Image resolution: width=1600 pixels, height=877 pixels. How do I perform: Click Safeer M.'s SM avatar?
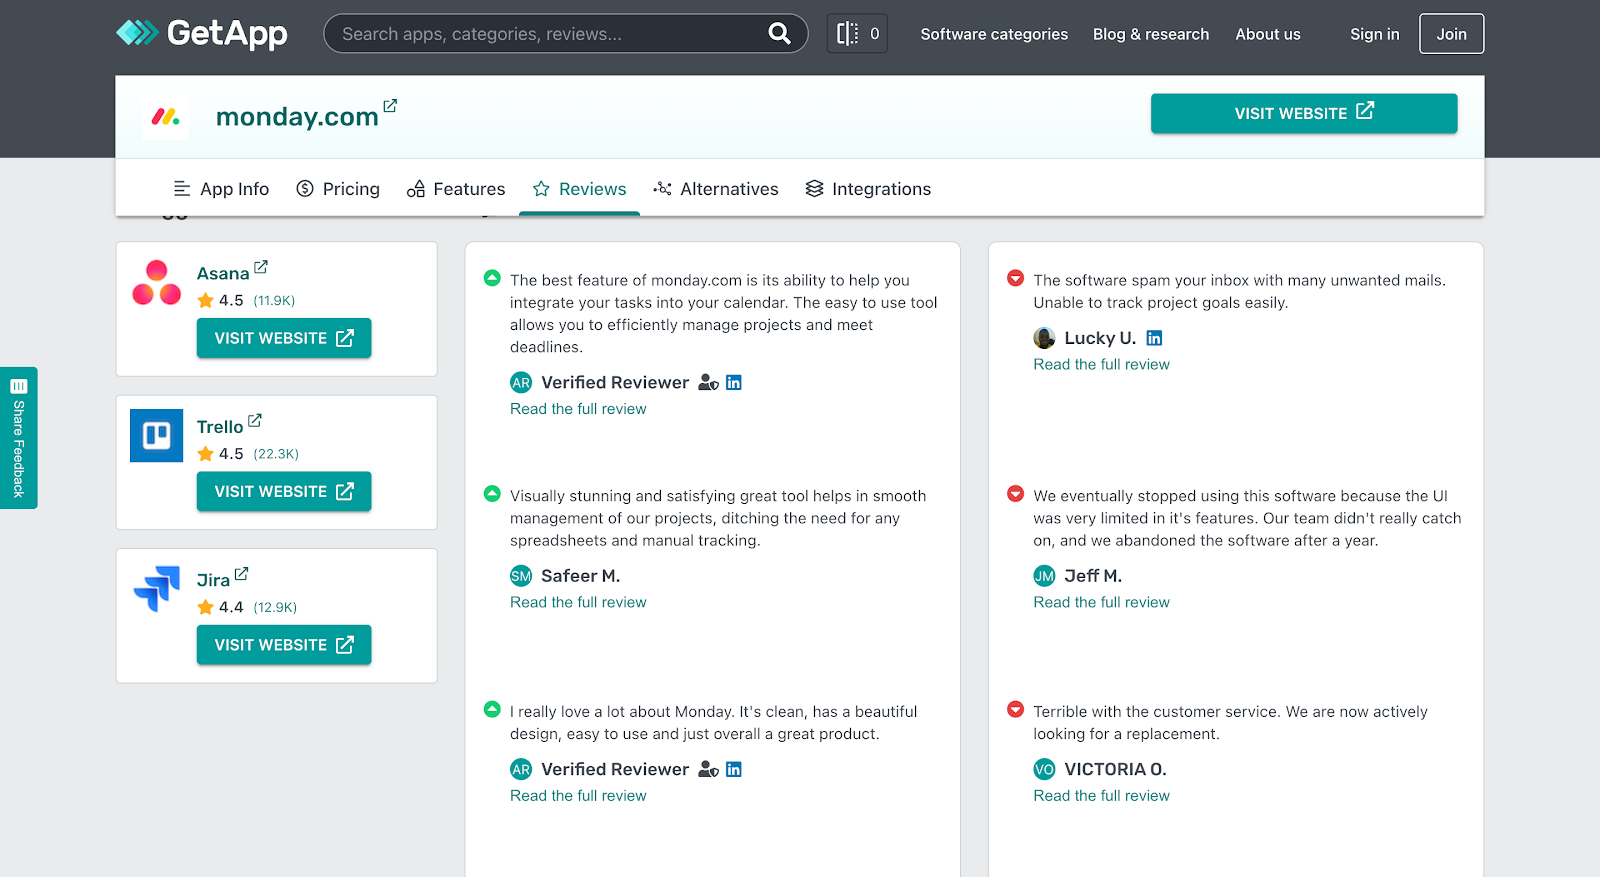521,576
